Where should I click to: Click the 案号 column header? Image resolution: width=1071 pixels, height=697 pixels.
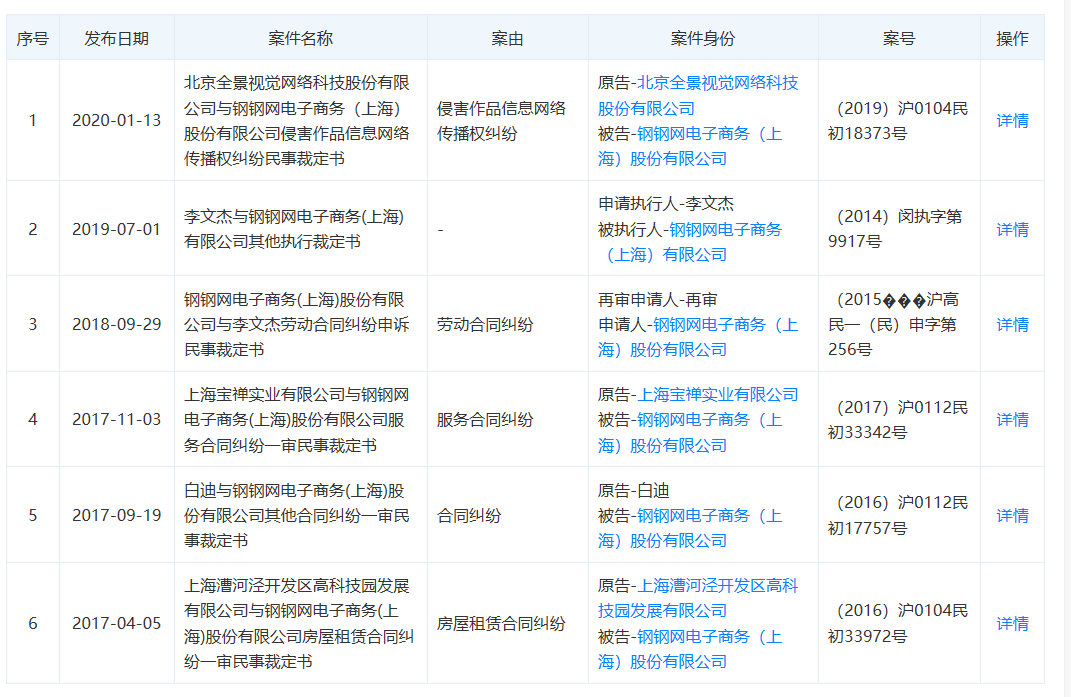pyautogui.click(x=898, y=38)
